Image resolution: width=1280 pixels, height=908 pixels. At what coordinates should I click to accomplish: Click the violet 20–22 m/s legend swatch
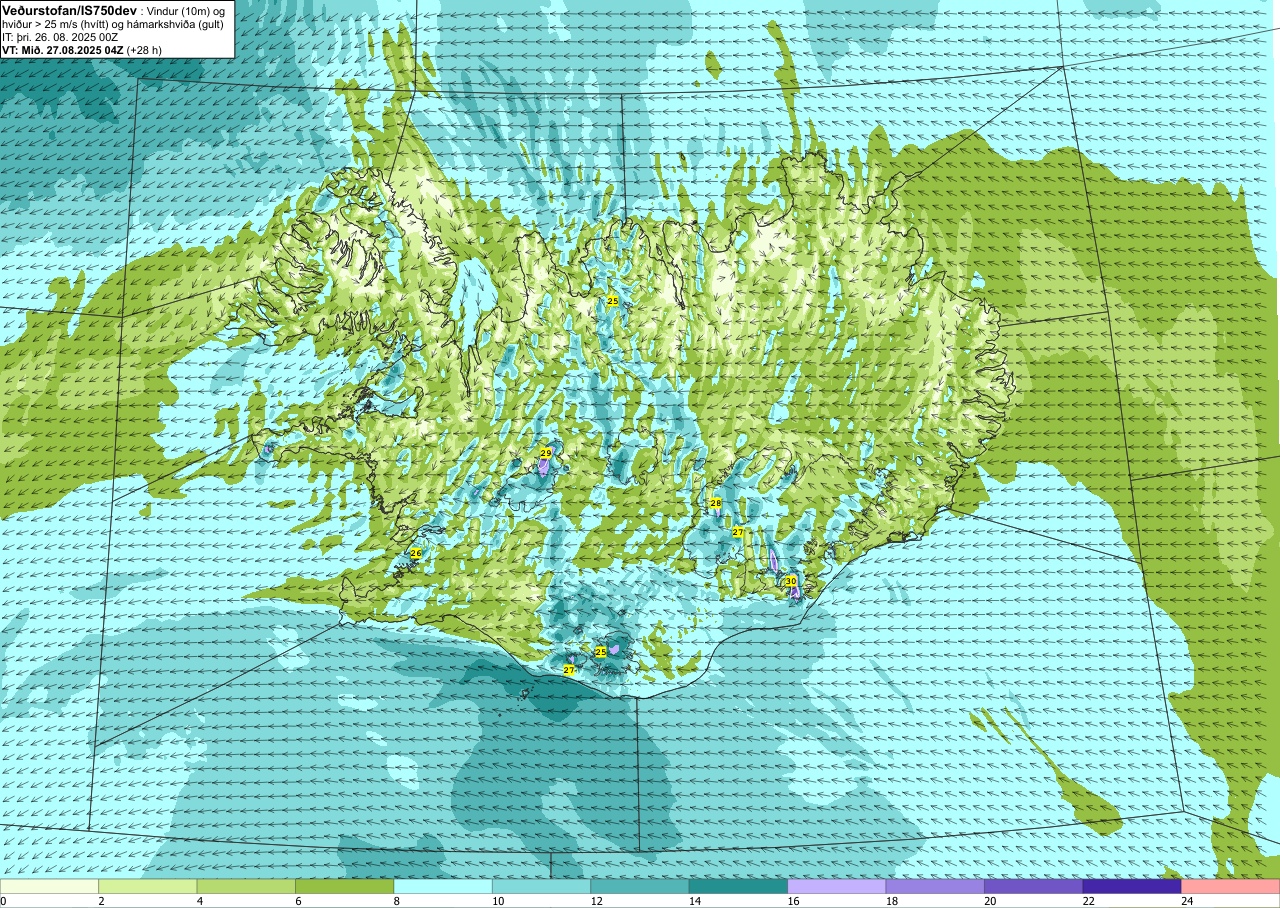pos(1034,886)
